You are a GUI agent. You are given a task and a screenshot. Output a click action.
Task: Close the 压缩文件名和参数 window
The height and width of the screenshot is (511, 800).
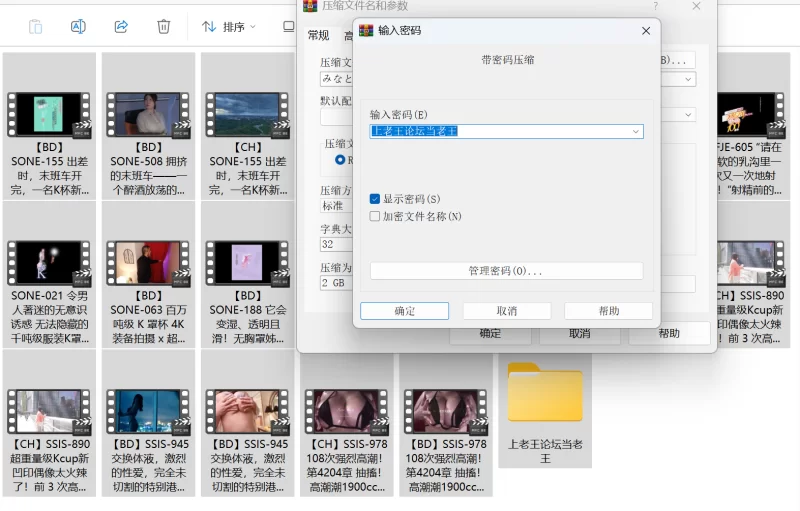coord(696,6)
